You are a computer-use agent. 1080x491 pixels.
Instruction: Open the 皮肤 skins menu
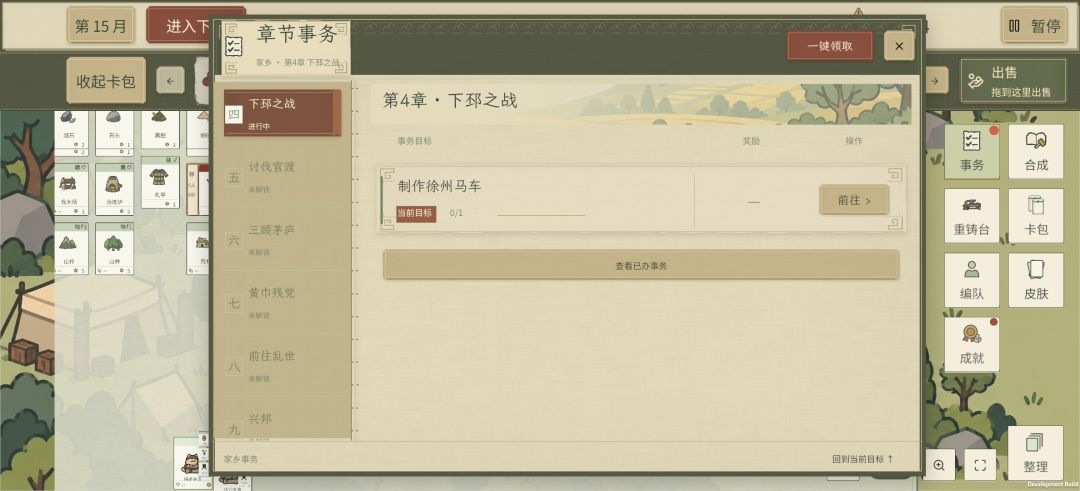click(1036, 280)
